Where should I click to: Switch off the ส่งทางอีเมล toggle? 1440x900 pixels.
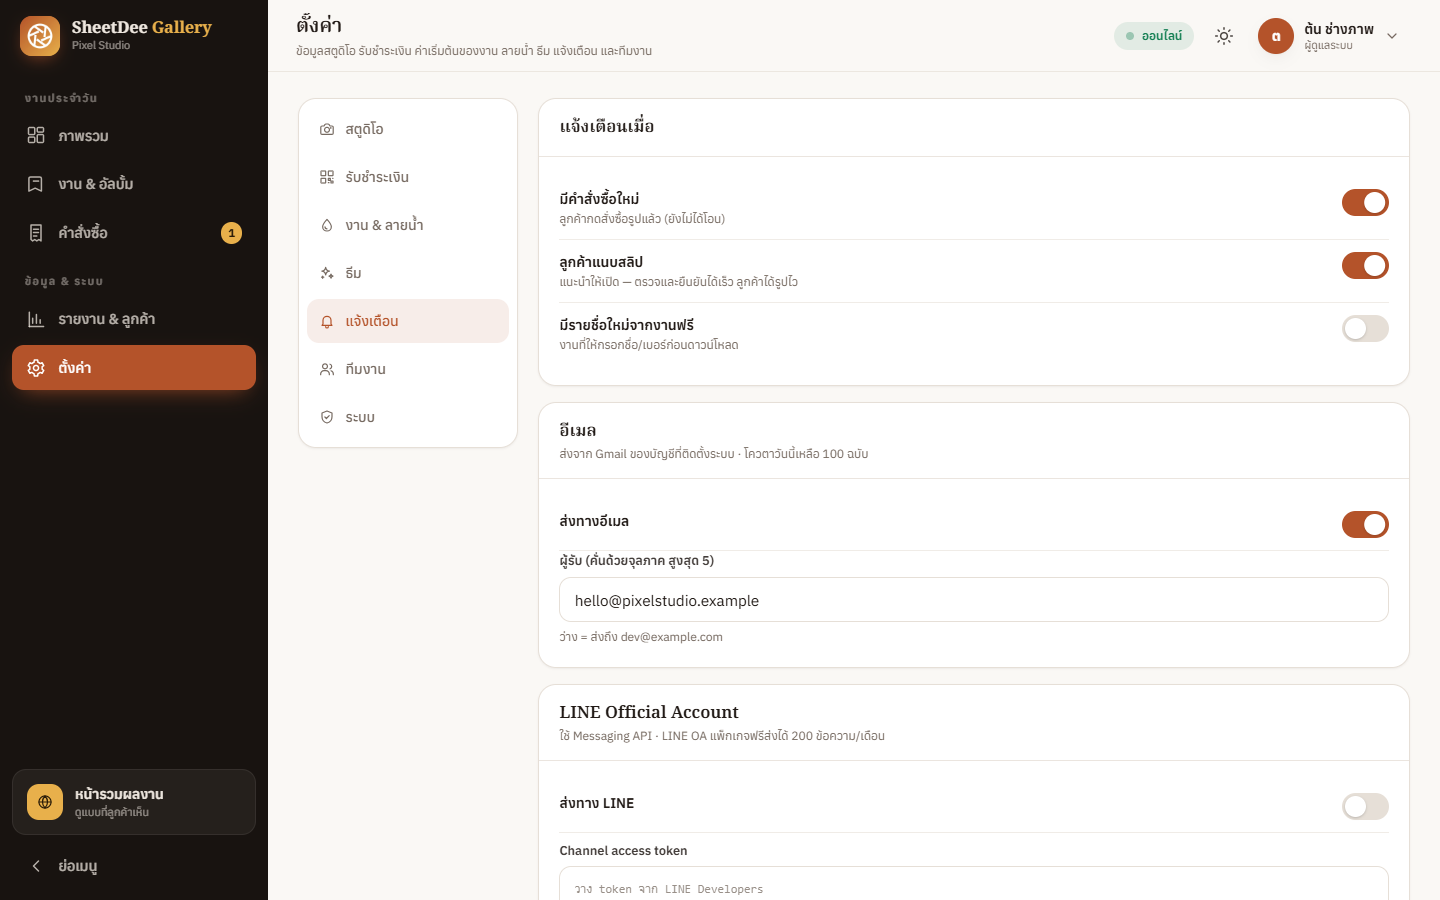click(x=1365, y=525)
